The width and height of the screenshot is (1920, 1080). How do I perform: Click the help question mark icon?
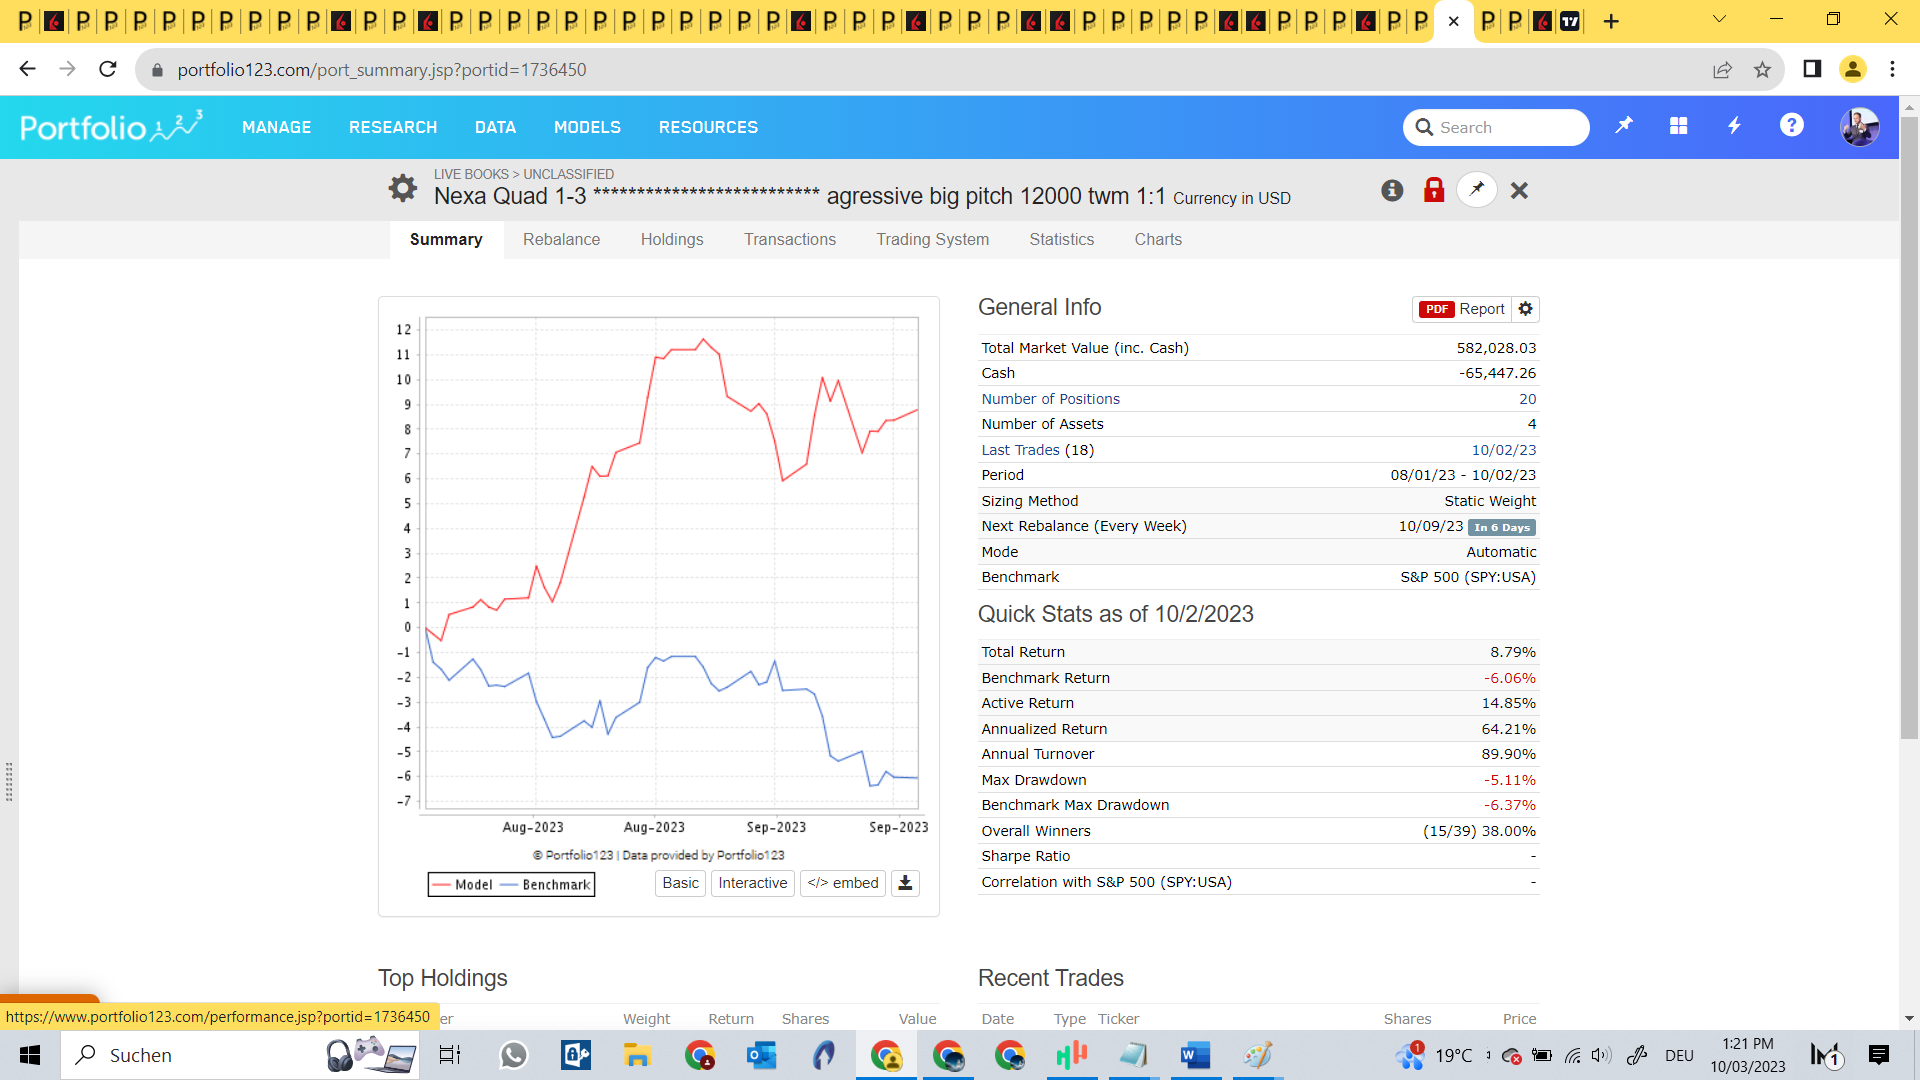pos(1791,126)
